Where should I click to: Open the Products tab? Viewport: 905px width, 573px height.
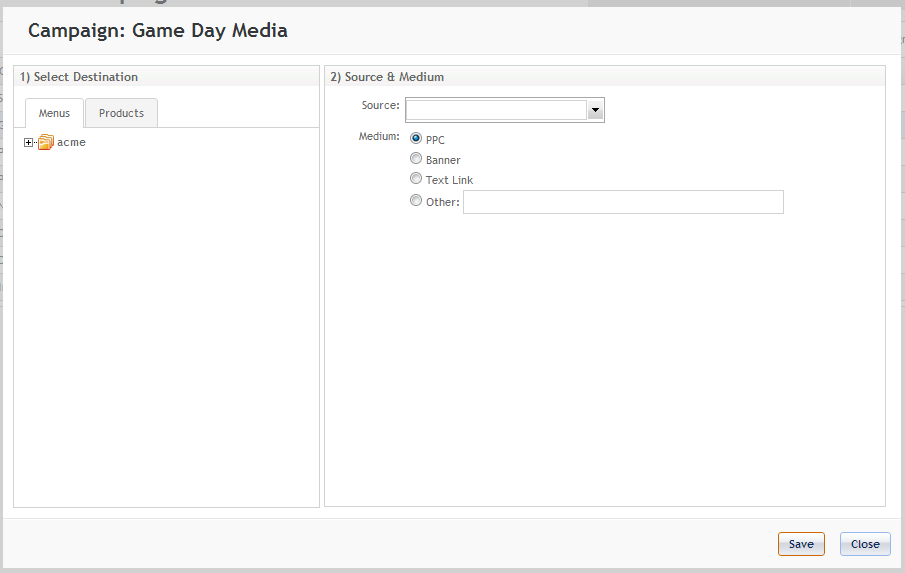[x=121, y=113]
